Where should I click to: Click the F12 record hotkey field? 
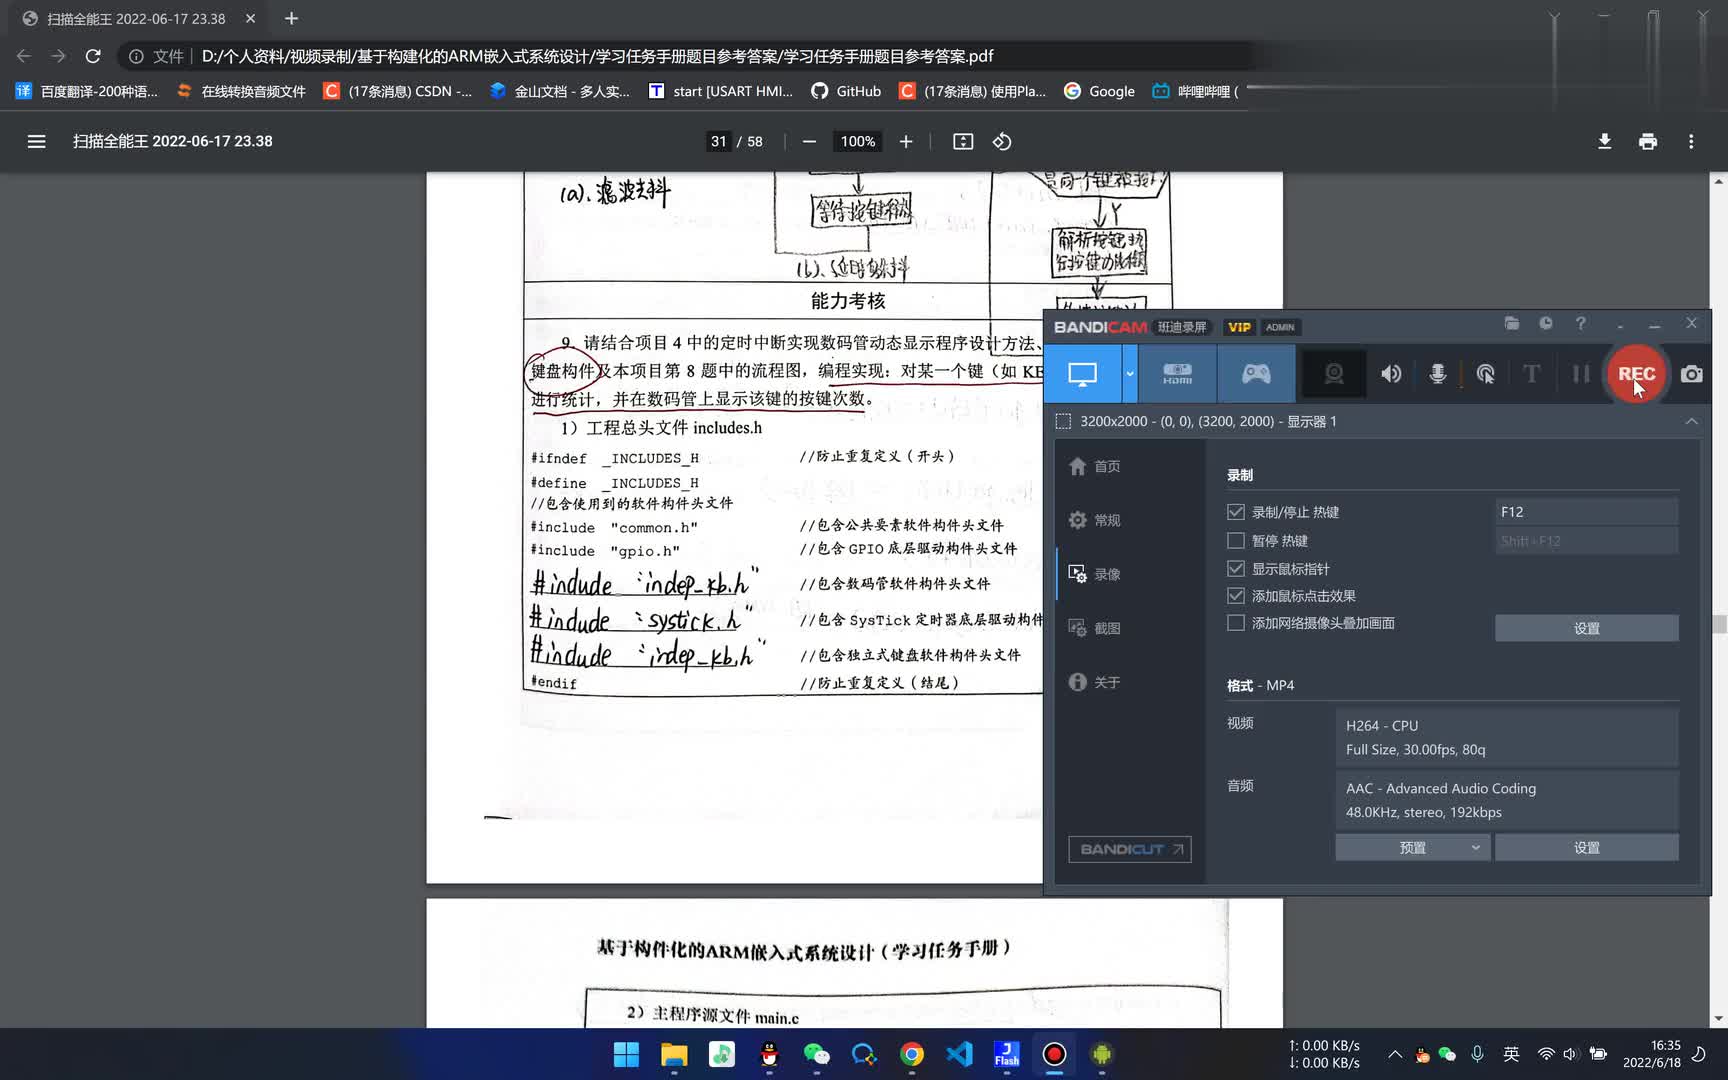pos(1586,512)
